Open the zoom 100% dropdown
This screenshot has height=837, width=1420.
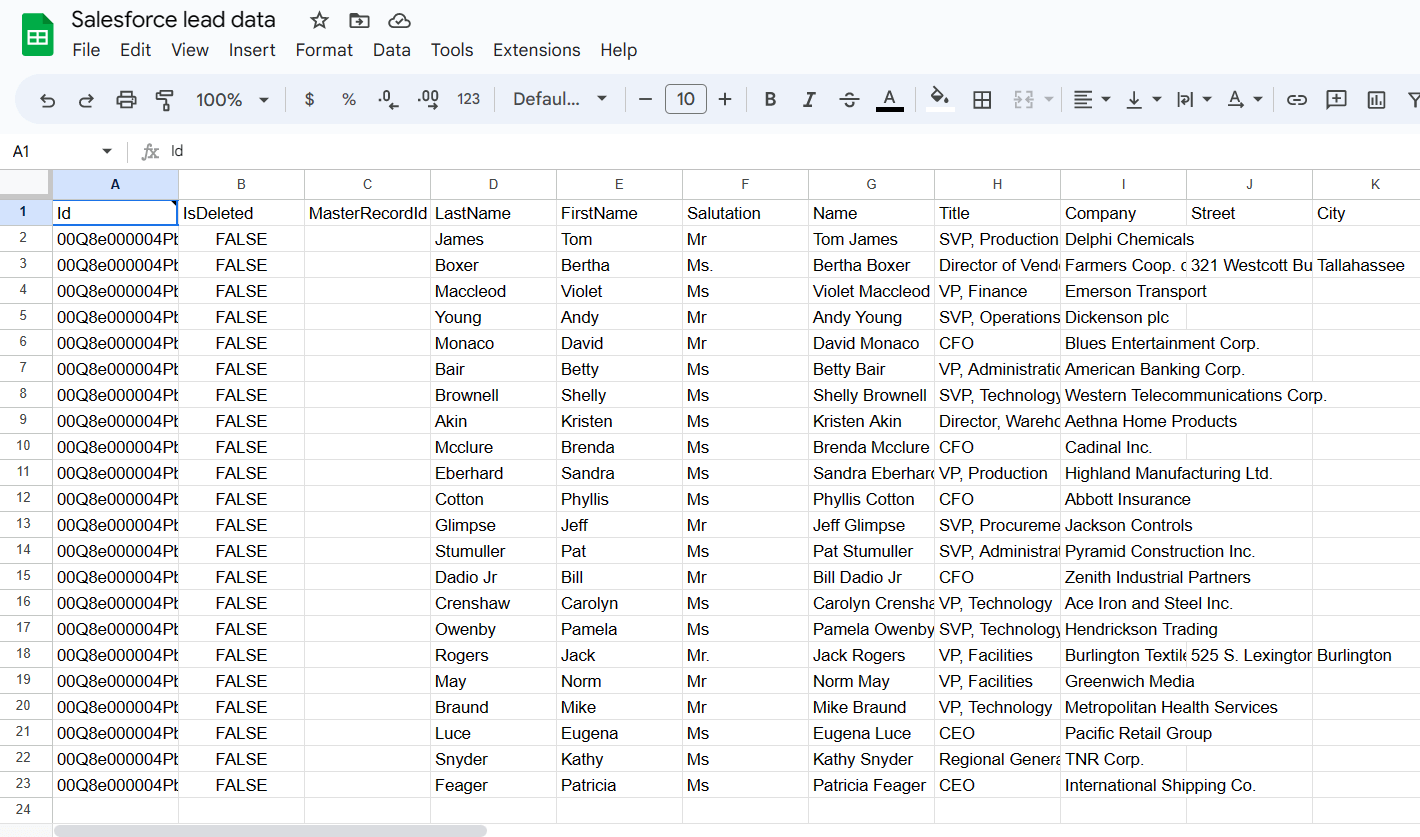tap(232, 99)
